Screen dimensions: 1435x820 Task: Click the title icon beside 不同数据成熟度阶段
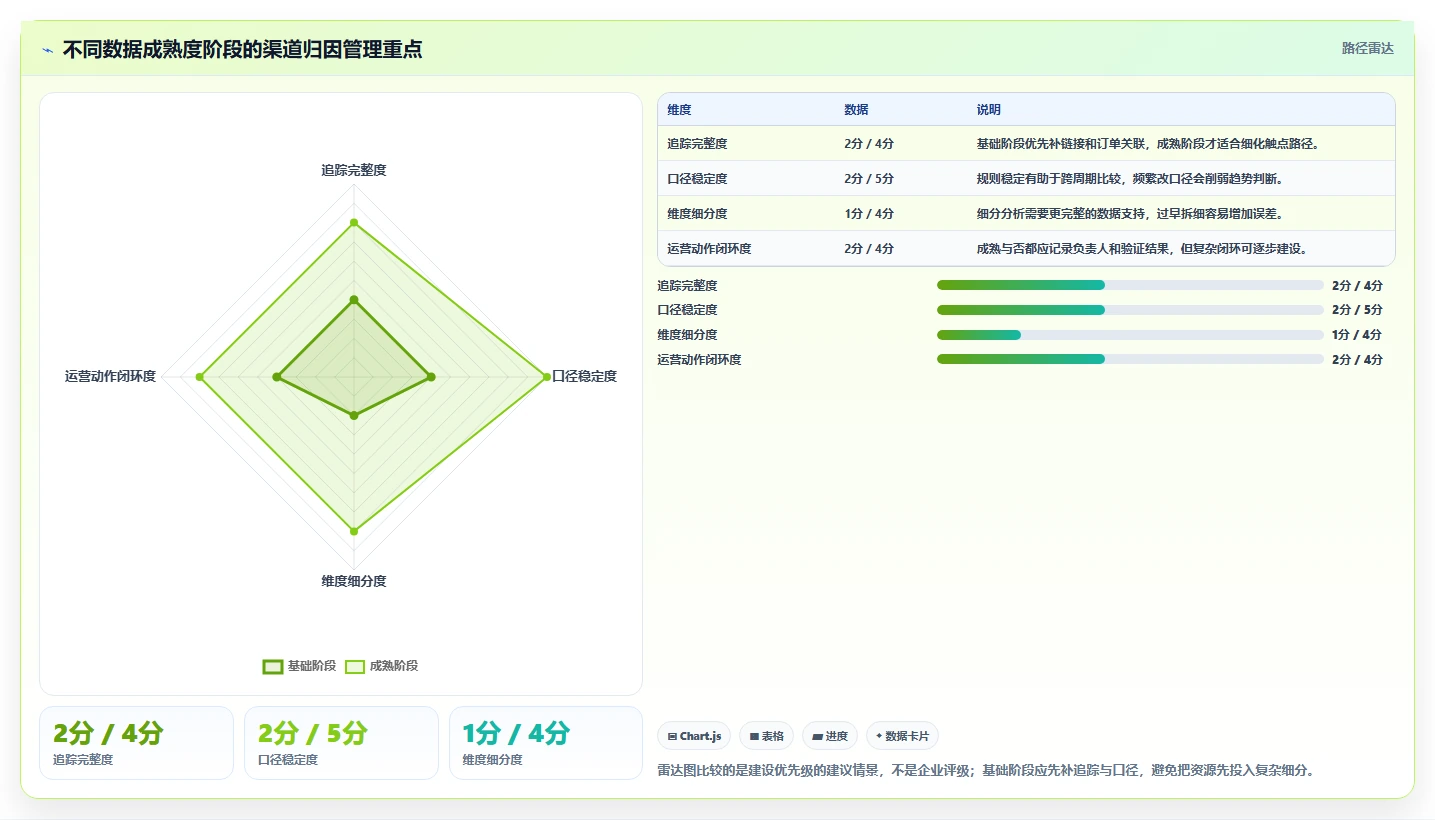click(48, 50)
